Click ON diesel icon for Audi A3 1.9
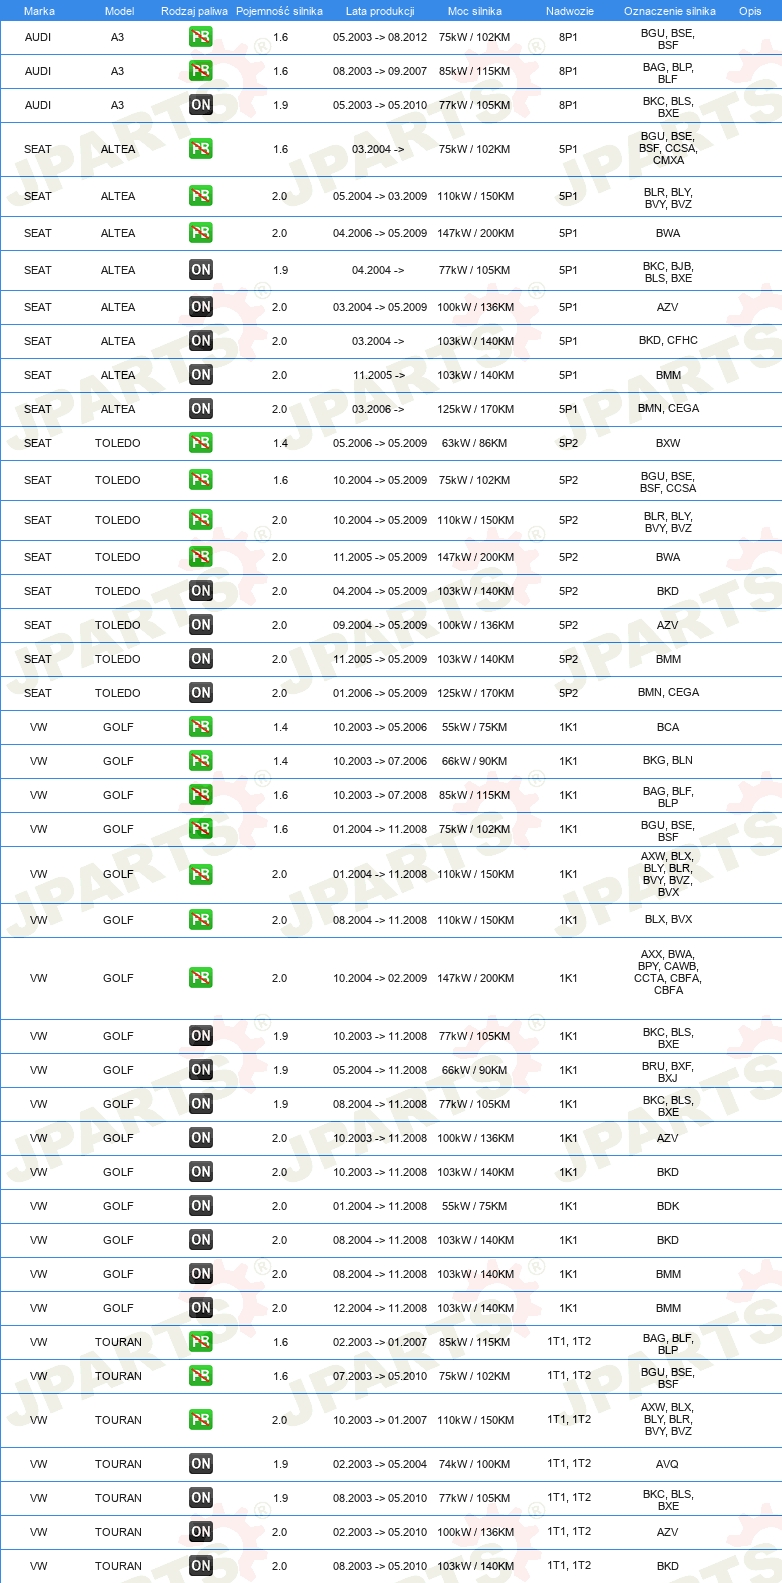Screen dimensions: 782x1583 click(x=201, y=105)
